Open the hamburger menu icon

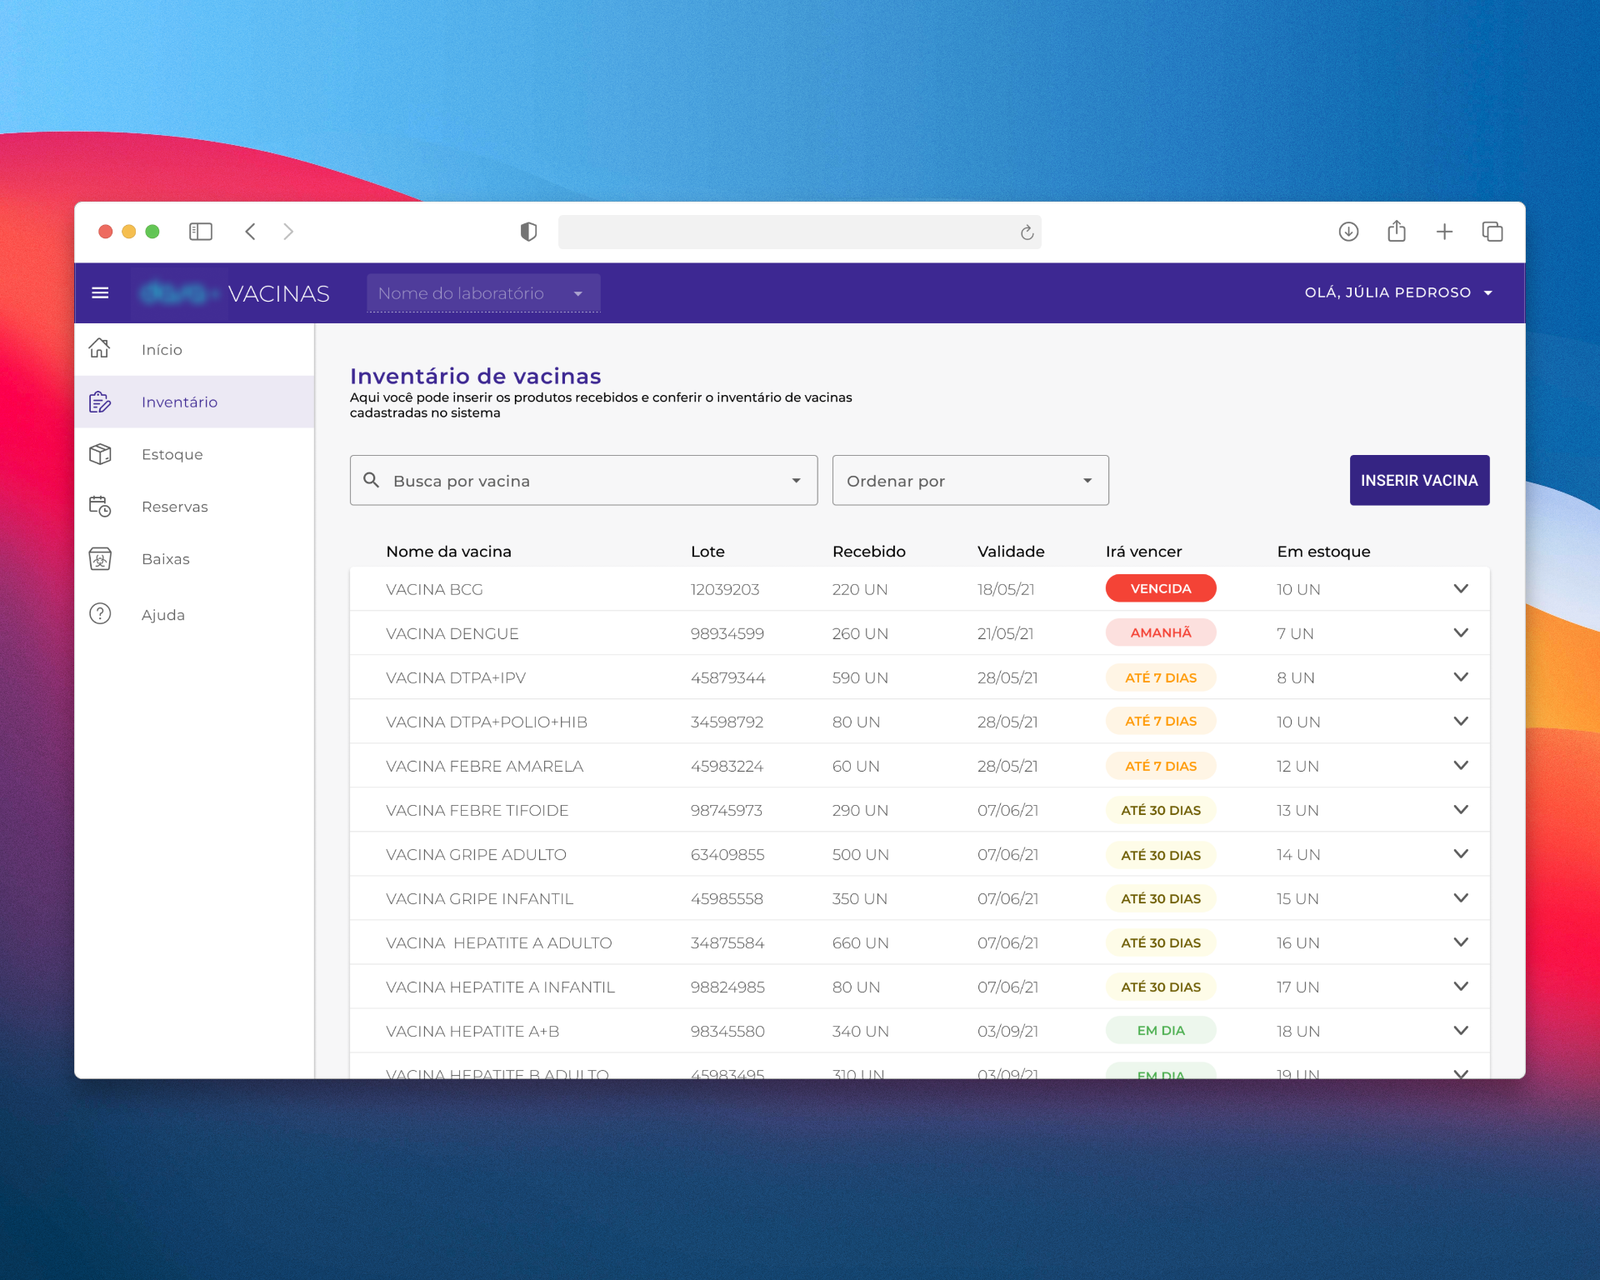[100, 293]
